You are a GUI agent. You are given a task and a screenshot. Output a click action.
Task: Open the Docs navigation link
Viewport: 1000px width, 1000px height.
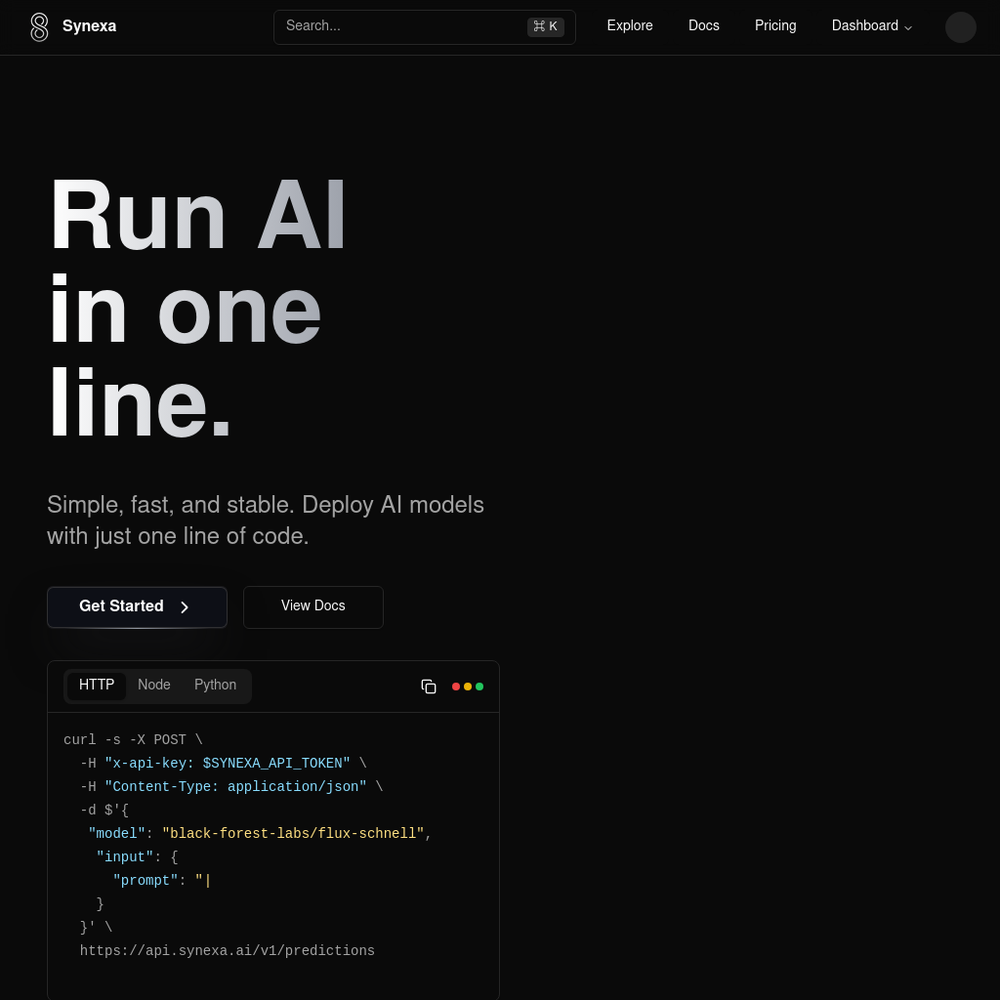pos(703,26)
